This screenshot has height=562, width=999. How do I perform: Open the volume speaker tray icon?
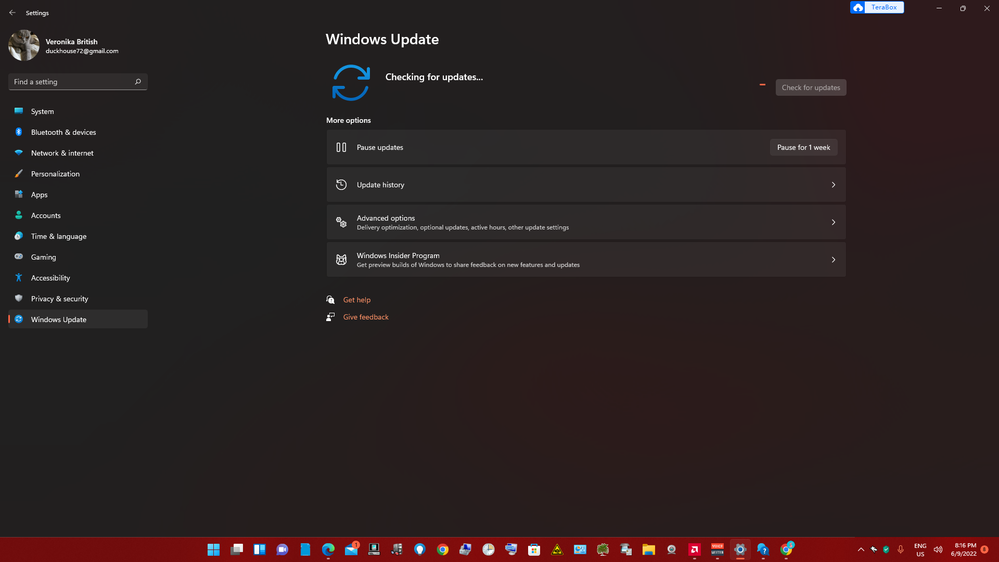click(938, 549)
